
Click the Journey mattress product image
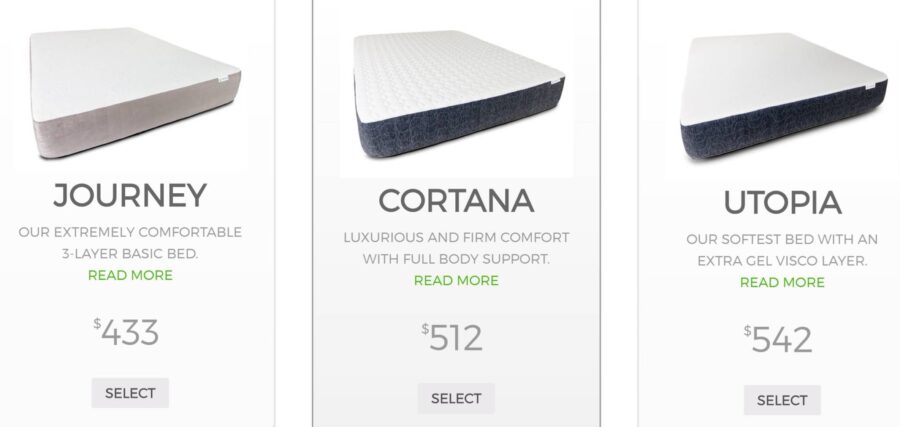coord(135,93)
